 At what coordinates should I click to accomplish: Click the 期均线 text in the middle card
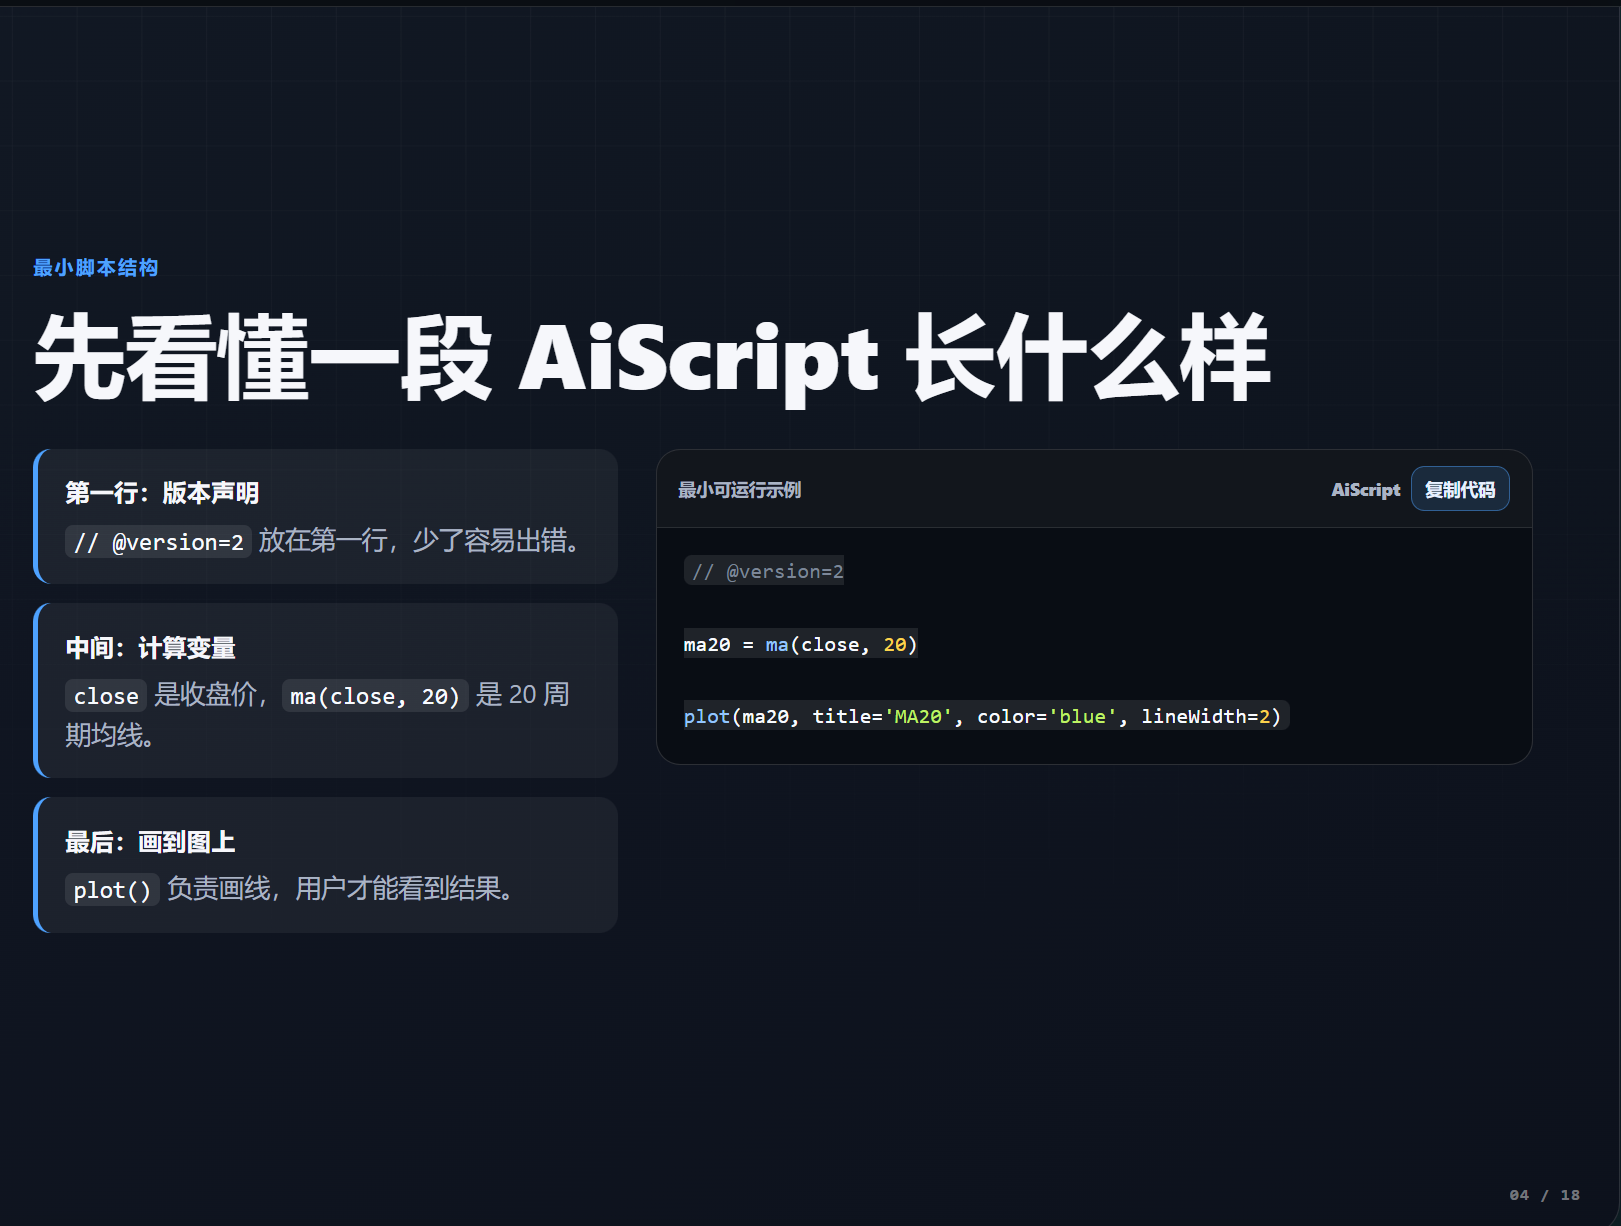[x=109, y=736]
